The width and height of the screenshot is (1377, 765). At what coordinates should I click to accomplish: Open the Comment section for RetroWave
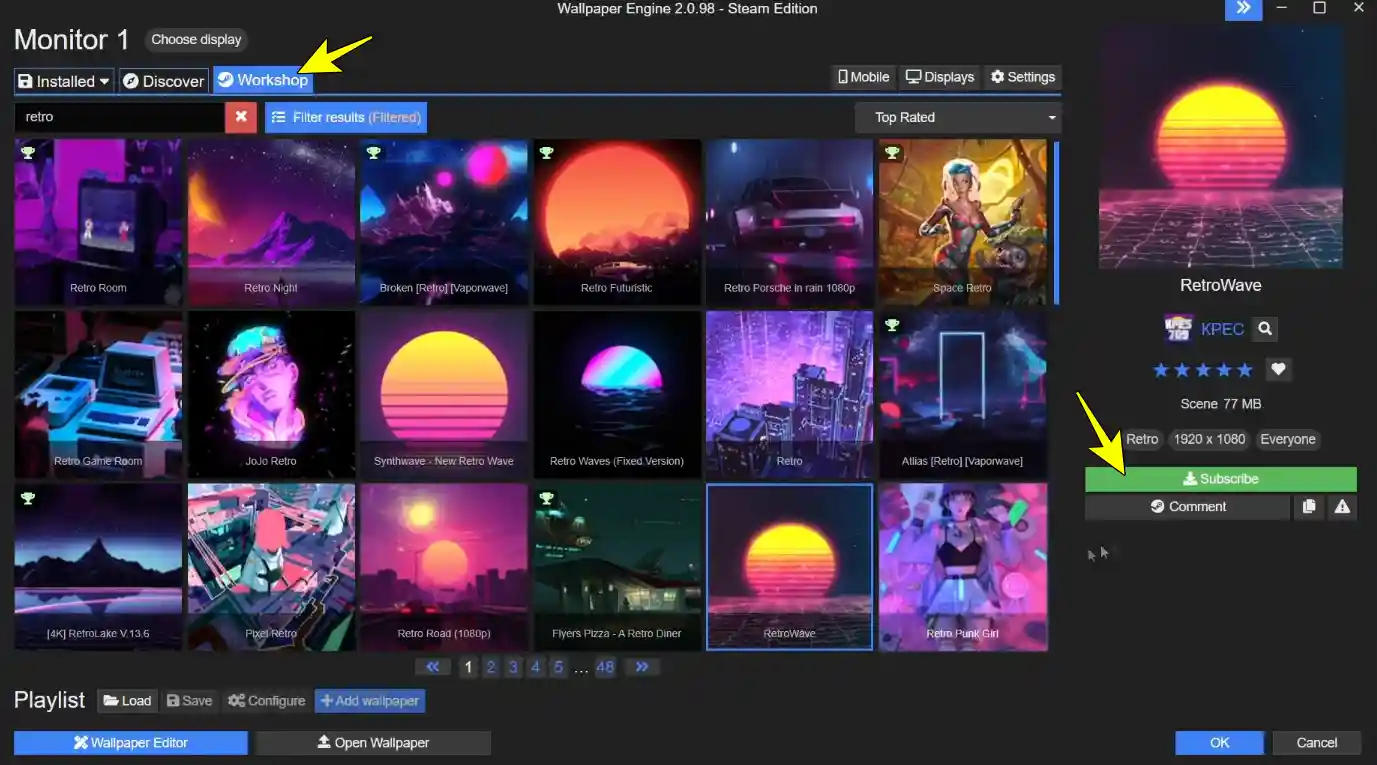[x=1187, y=507]
